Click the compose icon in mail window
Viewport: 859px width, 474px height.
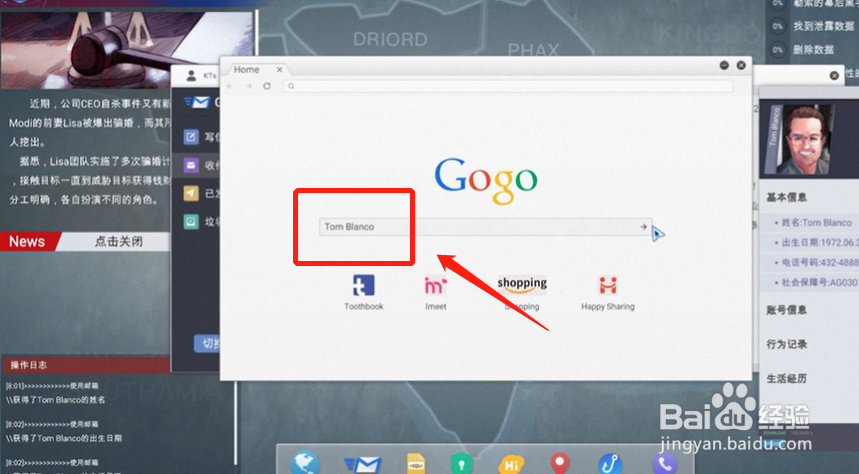coord(191,136)
